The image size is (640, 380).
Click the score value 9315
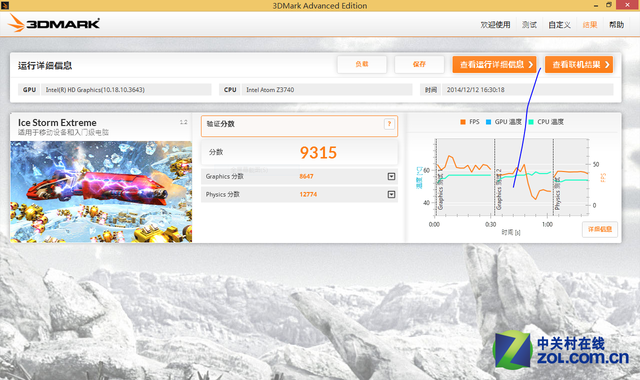click(x=318, y=153)
